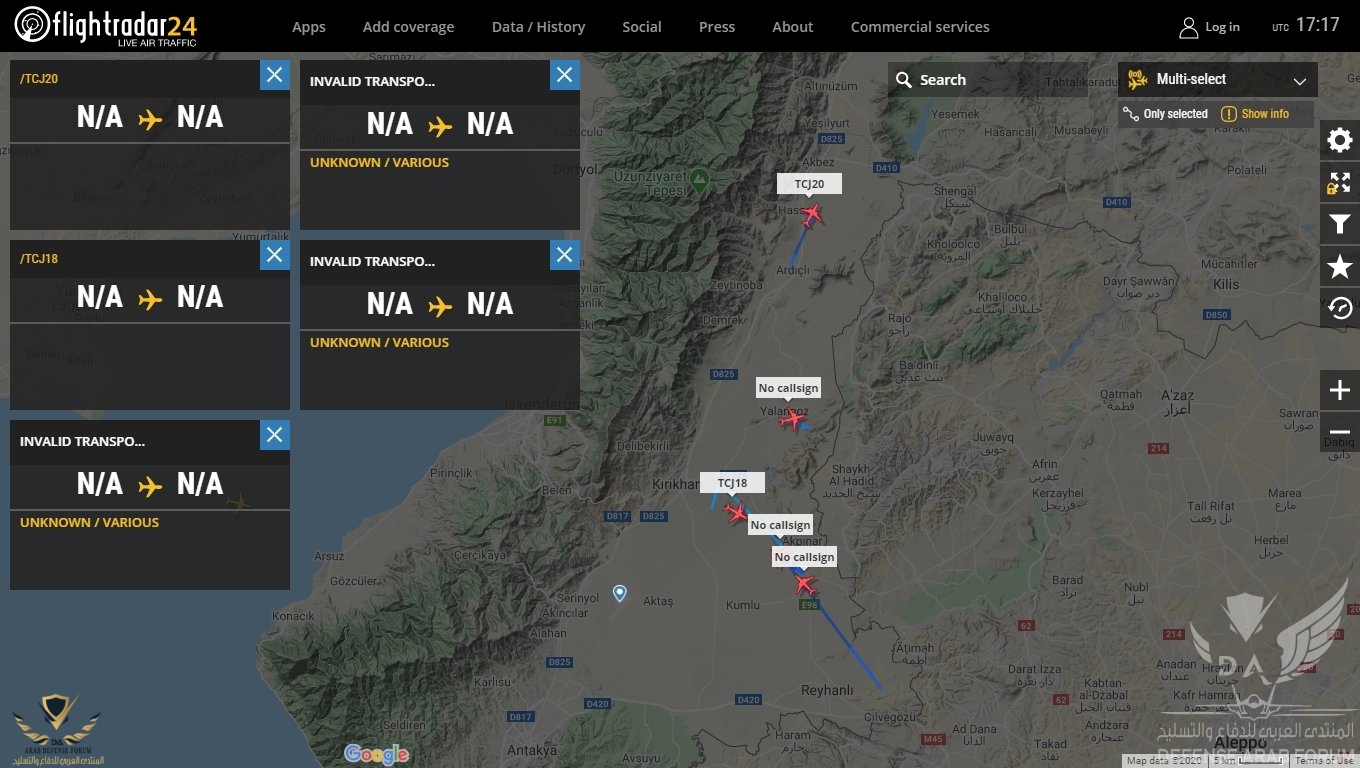Open the Data / History menu
1360x768 pixels.
pyautogui.click(x=538, y=27)
